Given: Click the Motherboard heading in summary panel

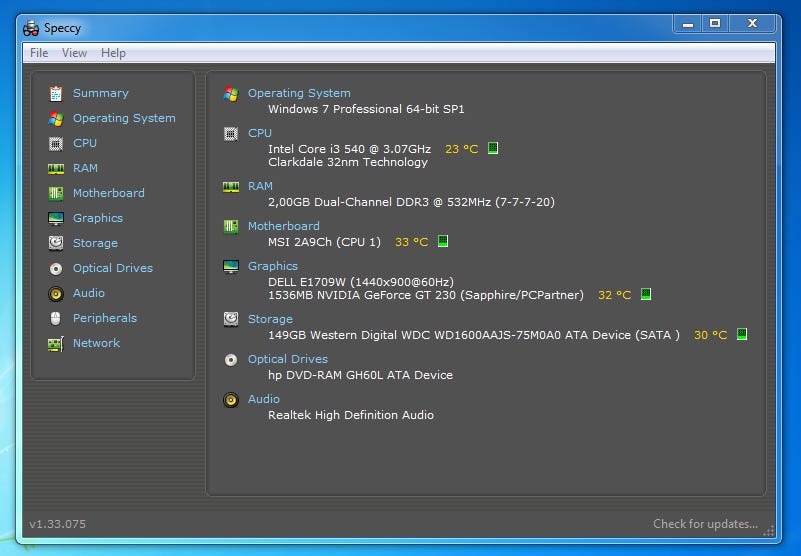Looking at the screenshot, I should [x=284, y=226].
